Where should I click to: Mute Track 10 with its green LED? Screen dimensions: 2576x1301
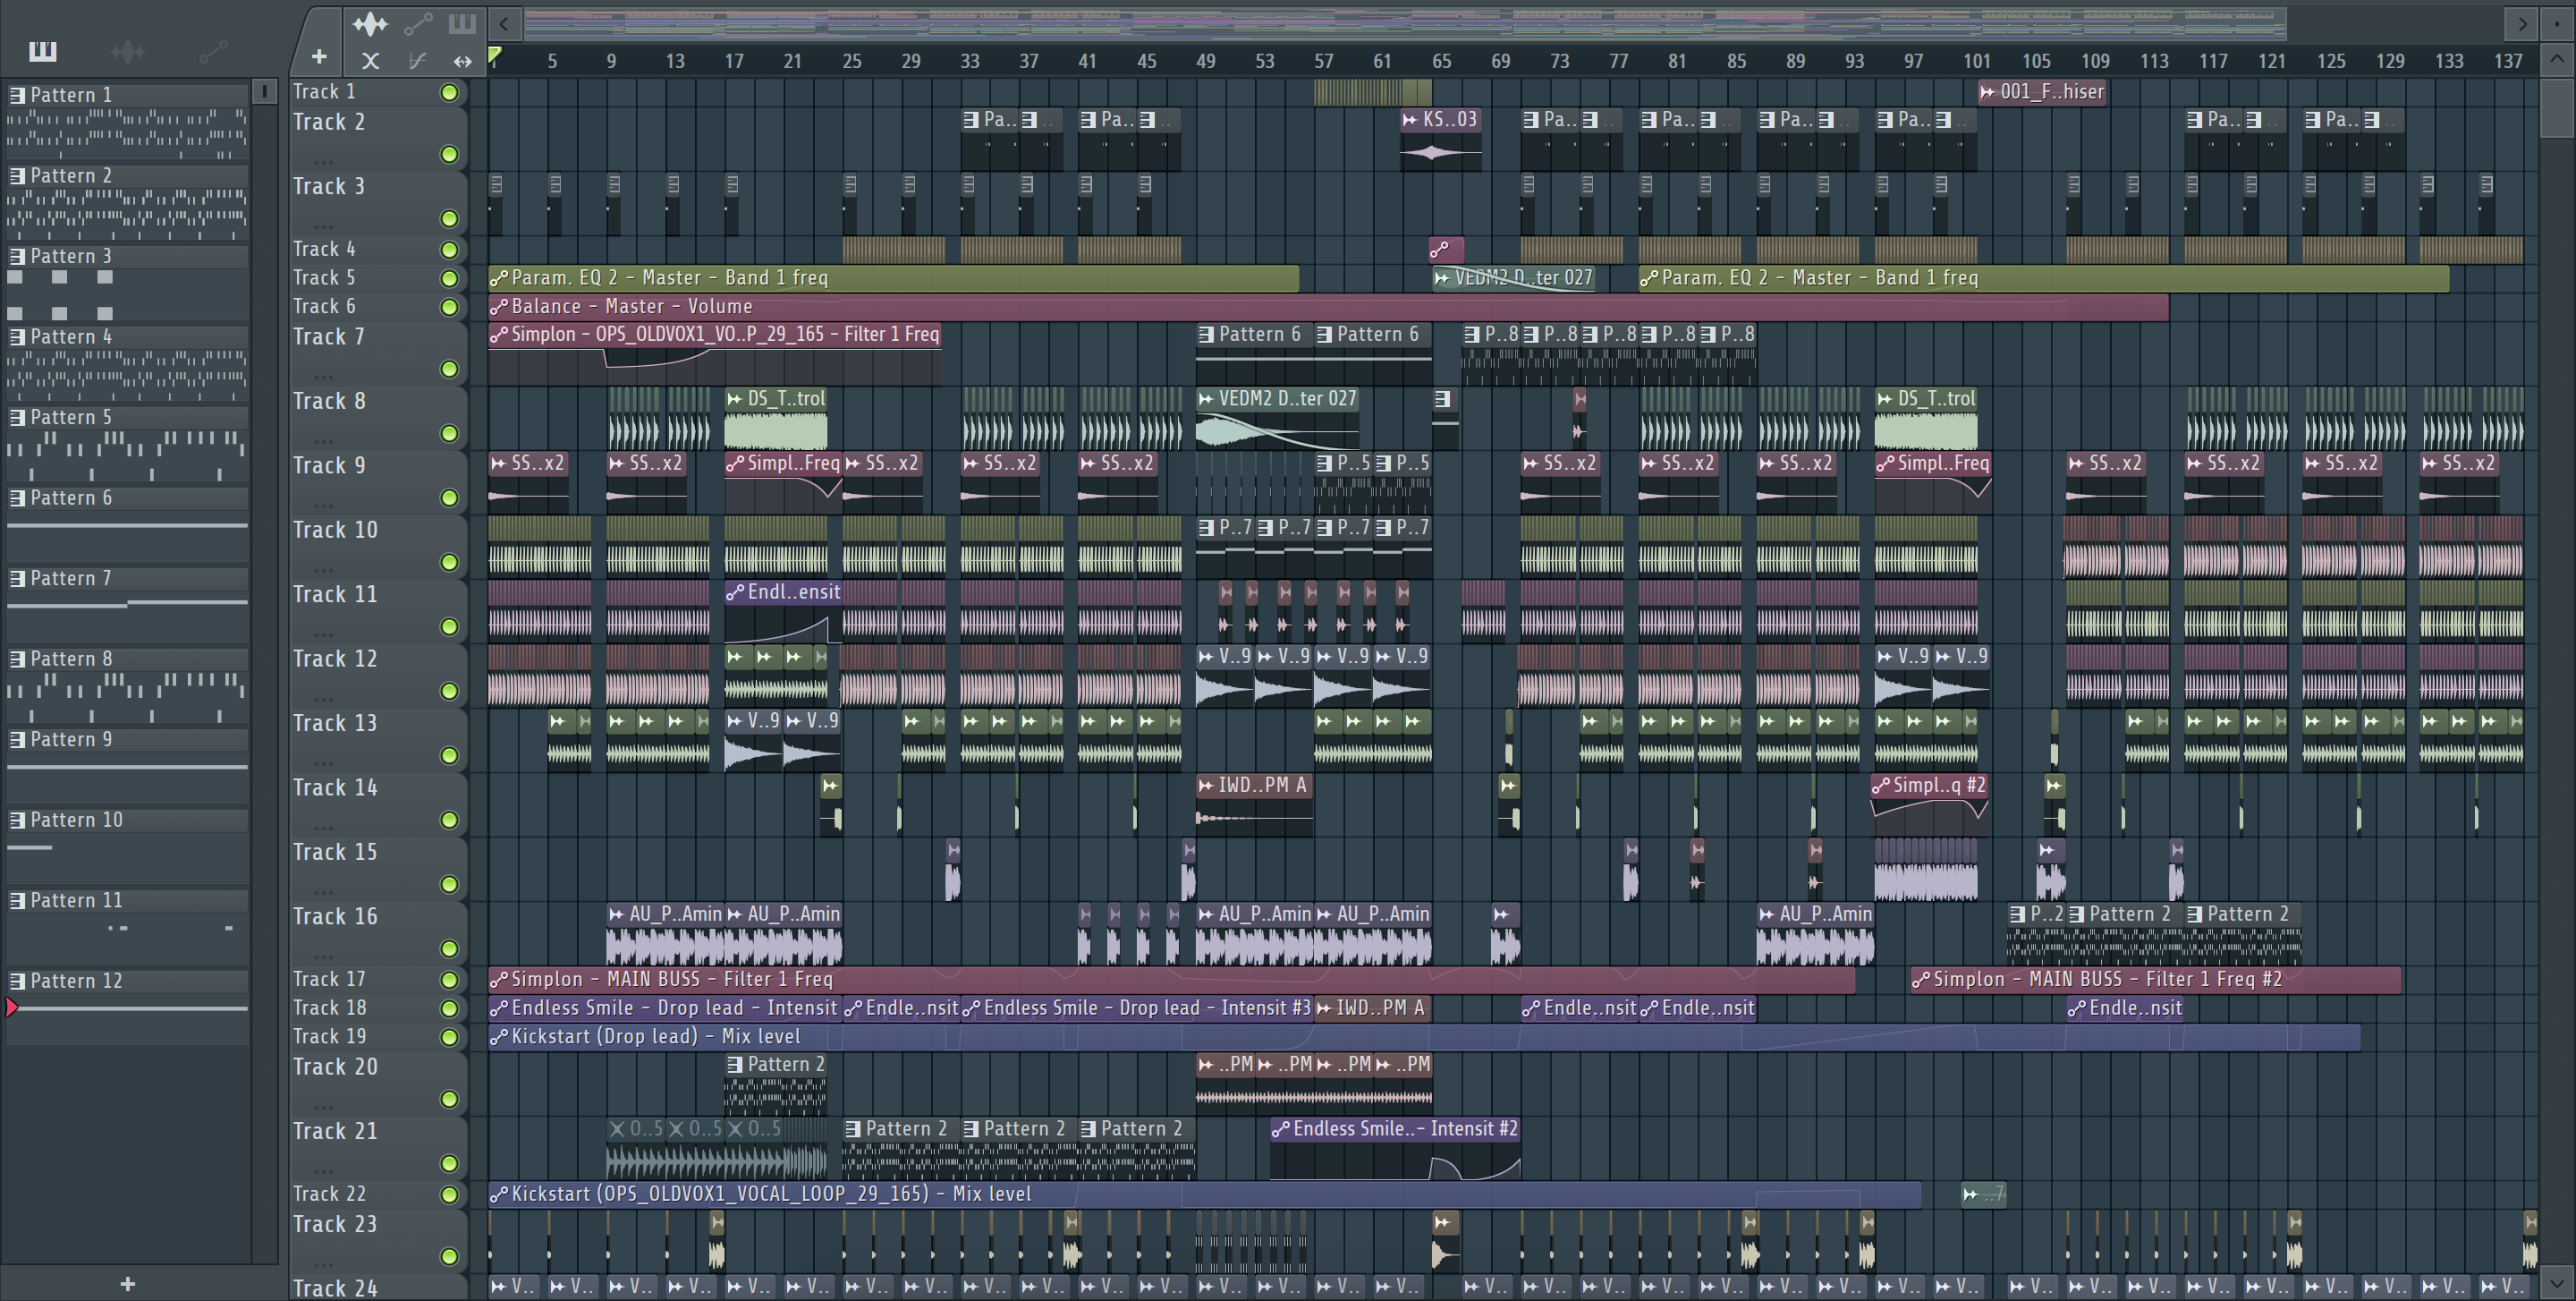(x=450, y=562)
